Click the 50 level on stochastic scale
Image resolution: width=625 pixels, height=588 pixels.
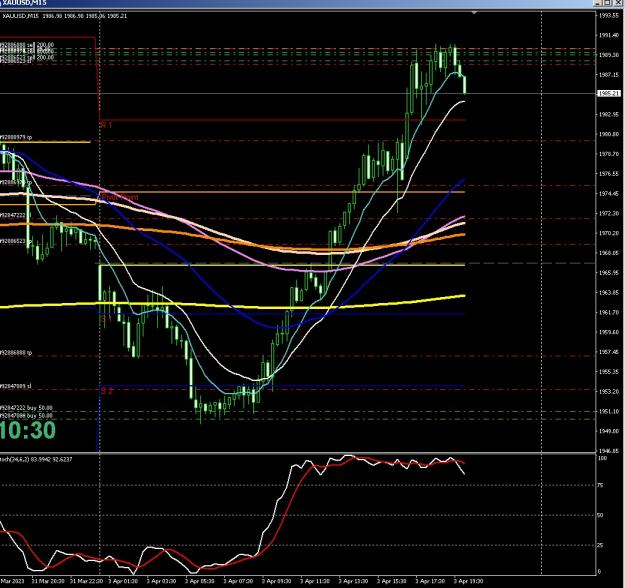pyautogui.click(x=601, y=515)
